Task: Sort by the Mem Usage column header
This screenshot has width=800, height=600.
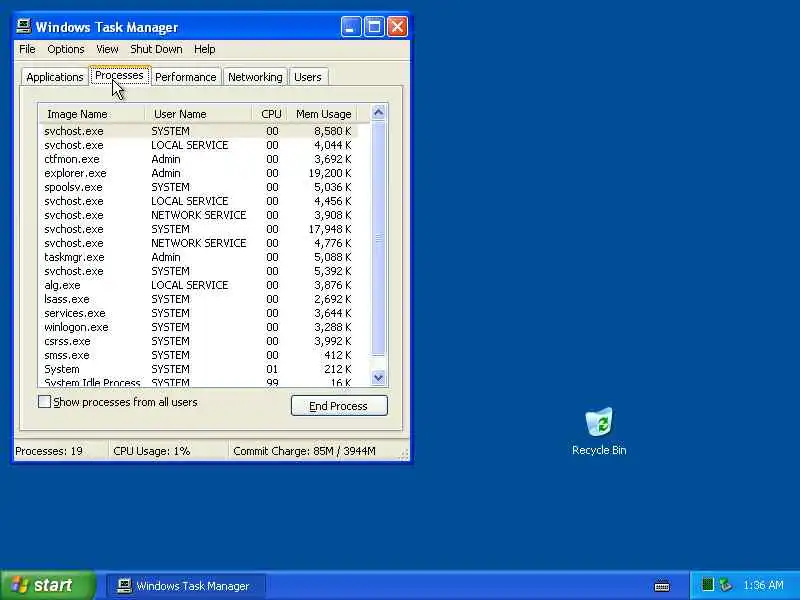Action: click(x=322, y=114)
